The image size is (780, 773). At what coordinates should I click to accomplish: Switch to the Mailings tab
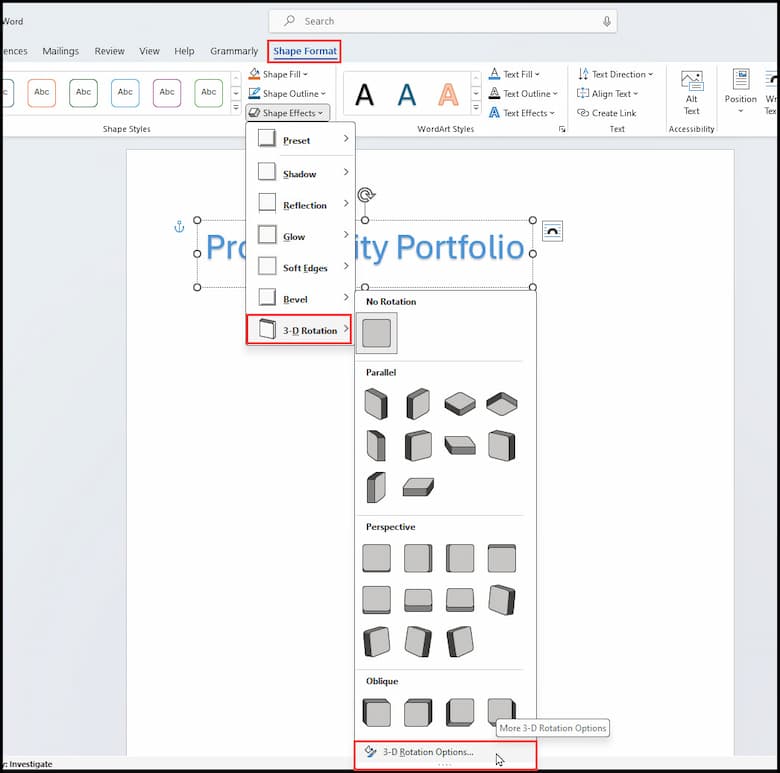pyautogui.click(x=61, y=51)
